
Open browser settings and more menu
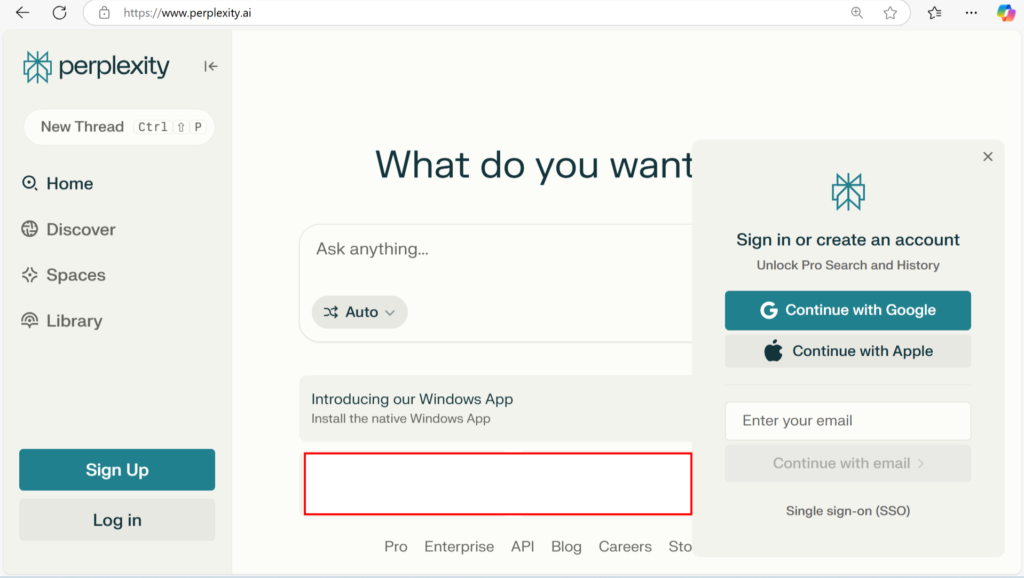coord(971,13)
